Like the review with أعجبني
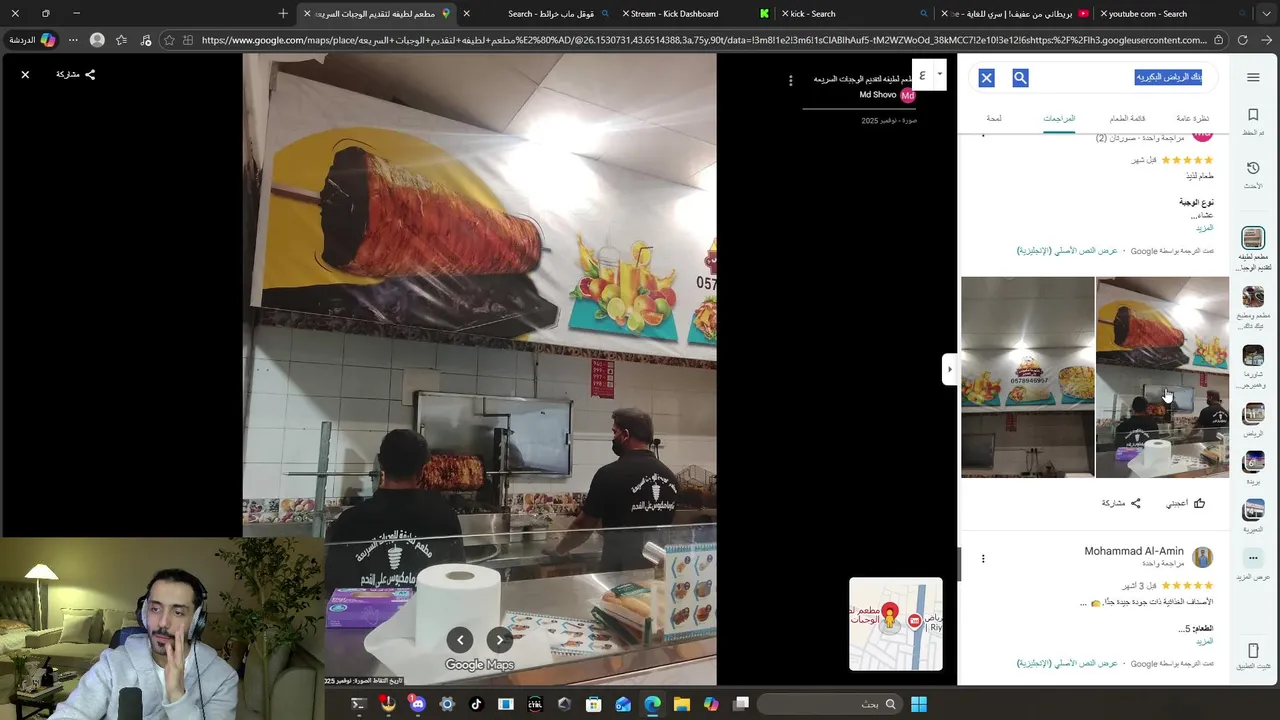 click(1186, 503)
